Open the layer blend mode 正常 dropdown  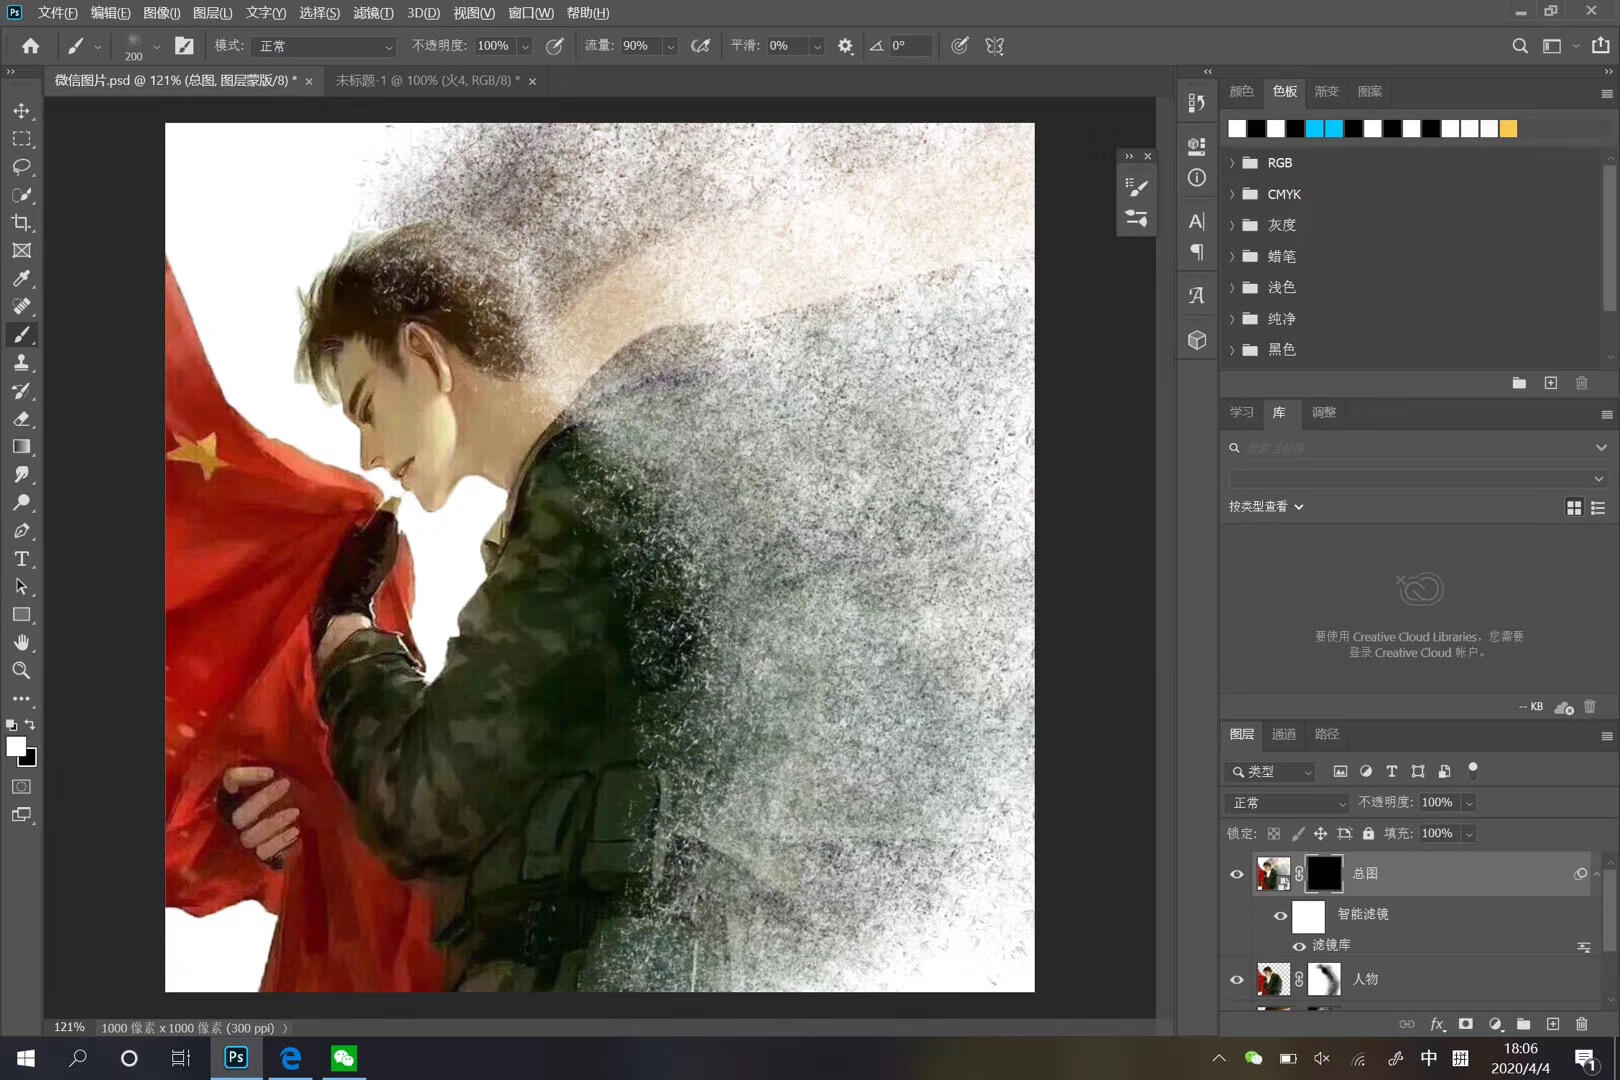click(x=1288, y=803)
